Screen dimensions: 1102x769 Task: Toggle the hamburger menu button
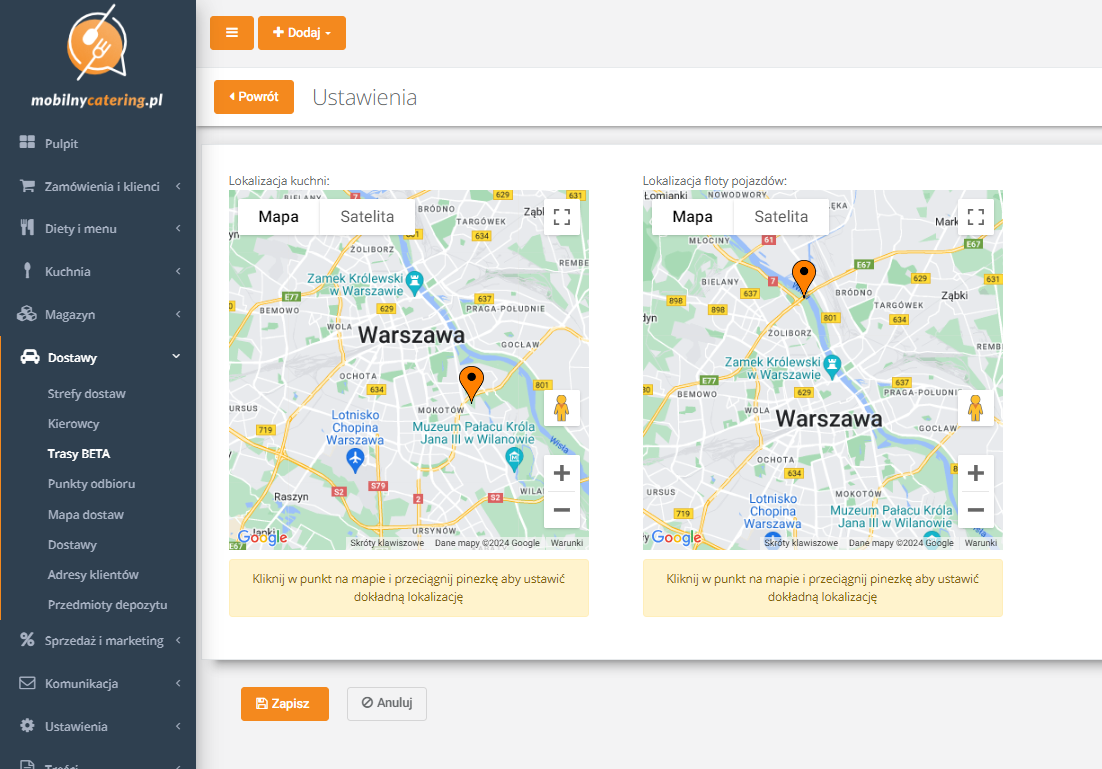232,33
